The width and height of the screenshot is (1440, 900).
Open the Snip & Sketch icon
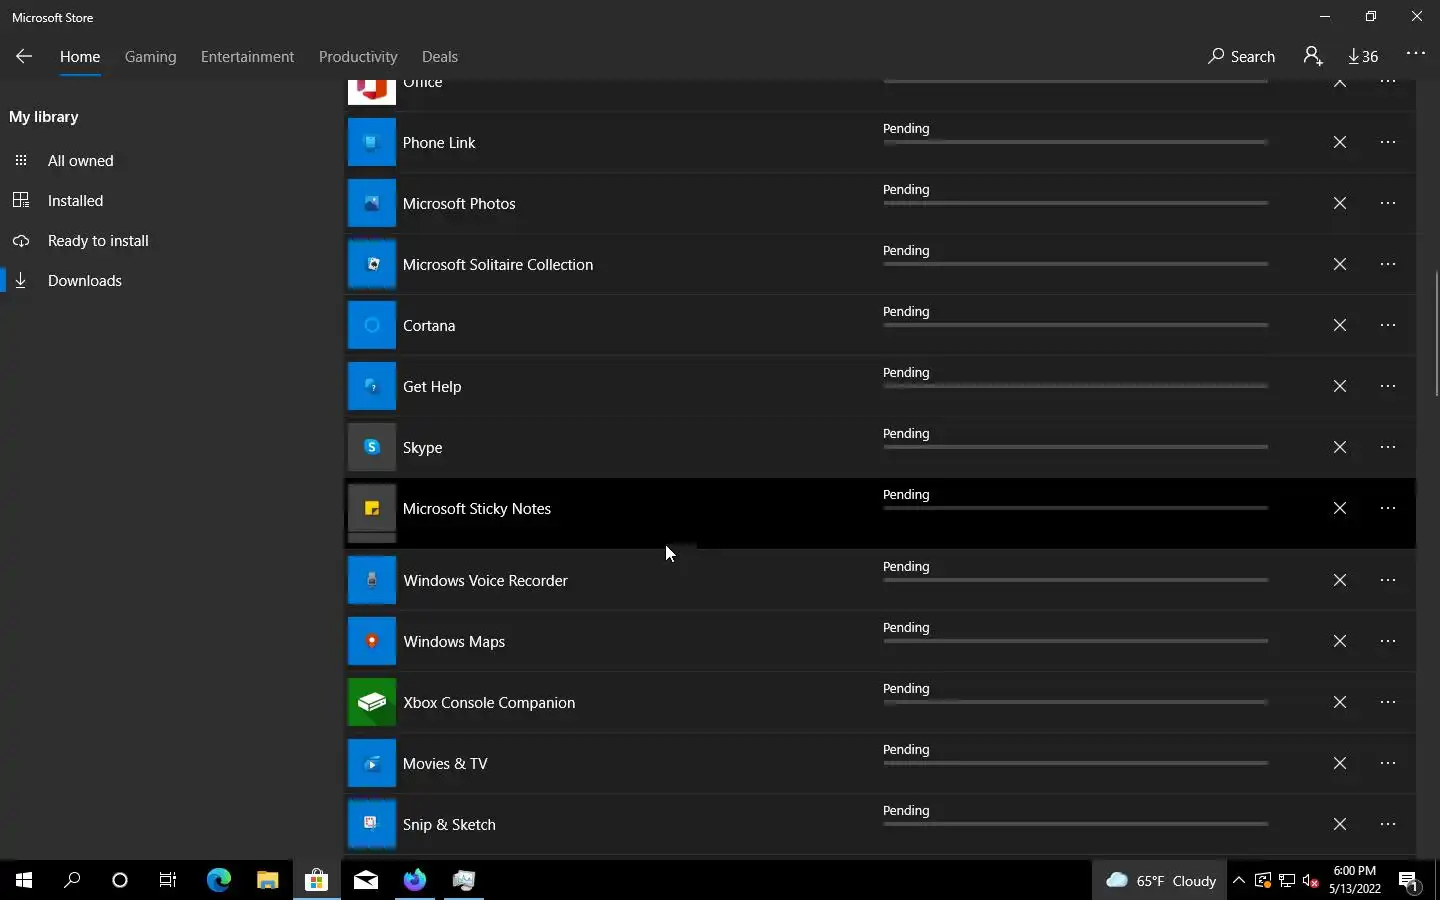coord(371,824)
